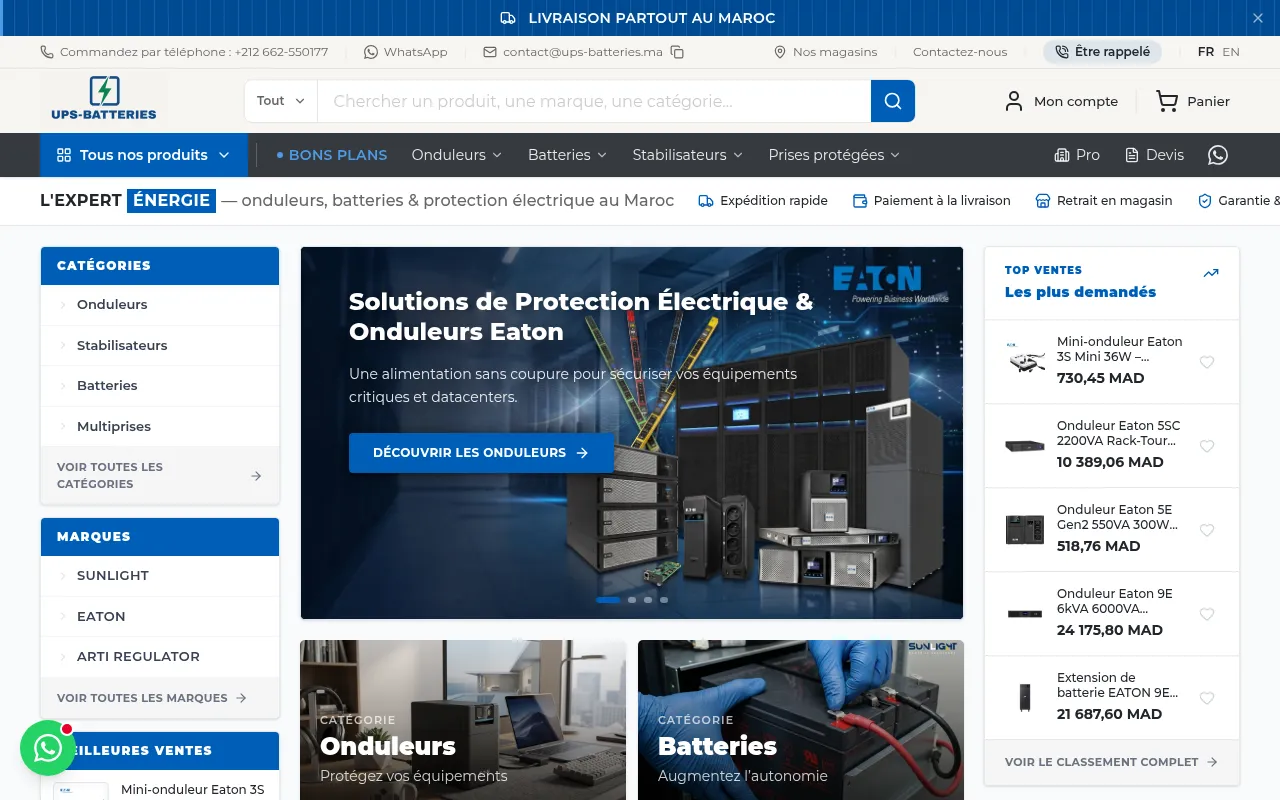Expand the Batteries nav dropdown
Image resolution: width=1280 pixels, height=800 pixels.
point(567,155)
